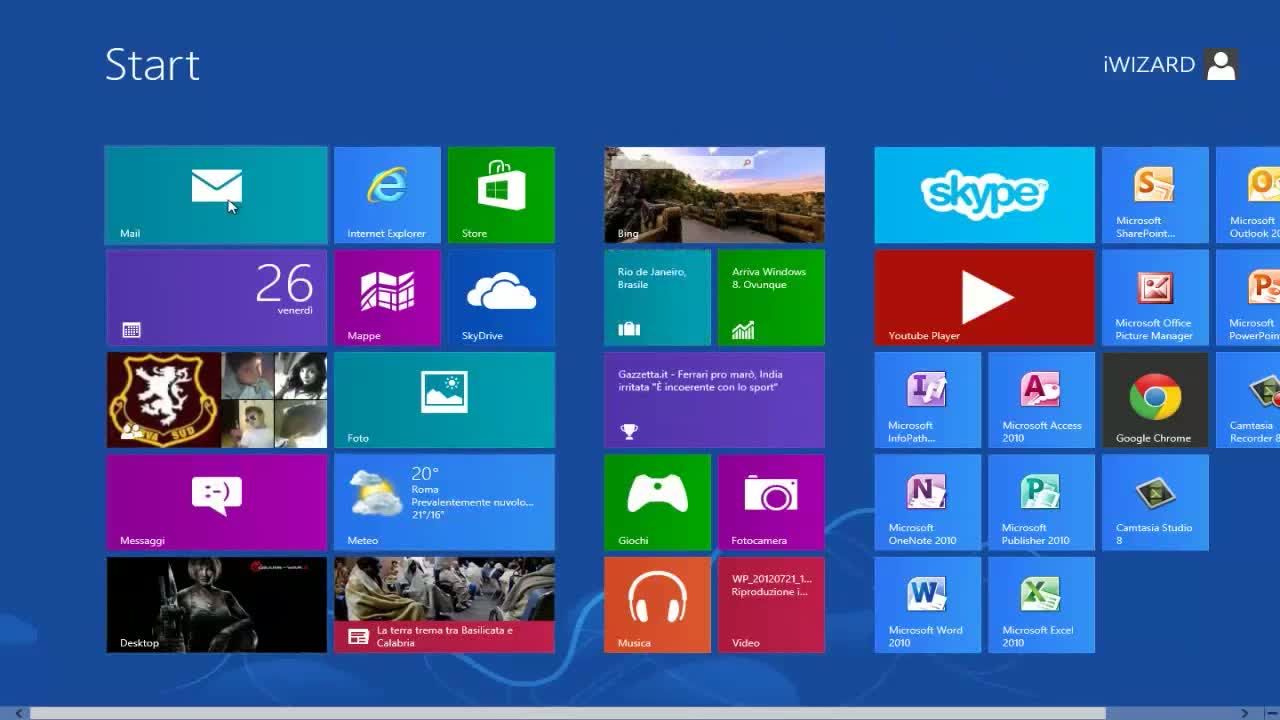Launch Internet Explorer tile

click(387, 195)
